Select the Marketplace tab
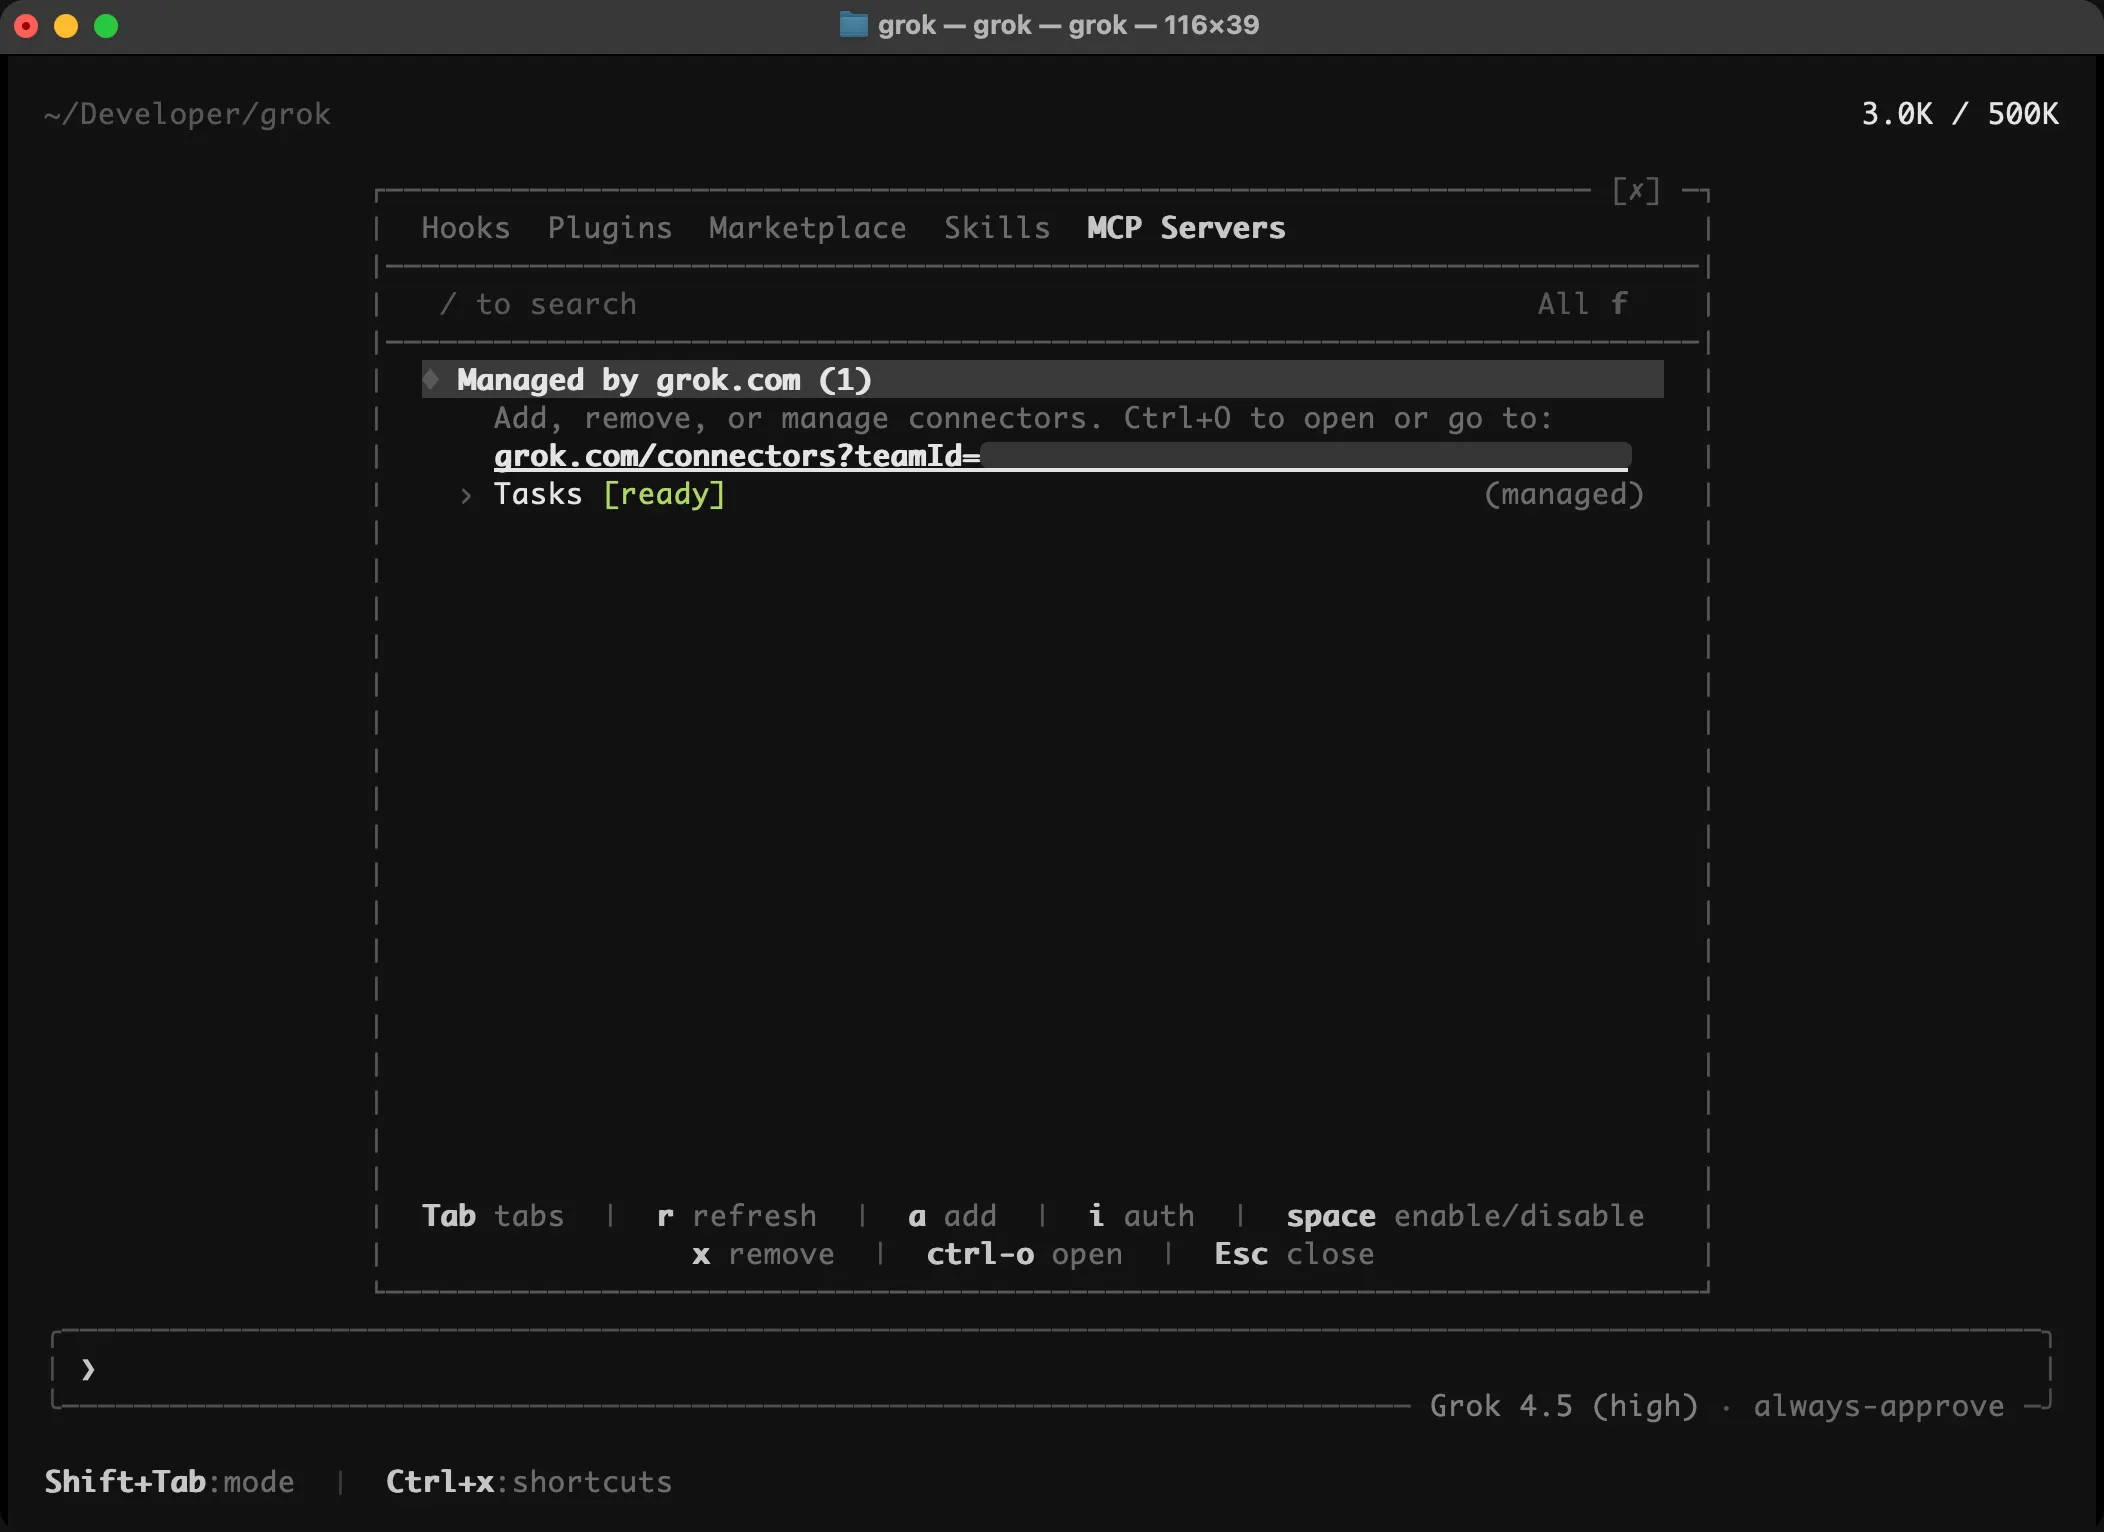This screenshot has width=2104, height=1532. 807,228
